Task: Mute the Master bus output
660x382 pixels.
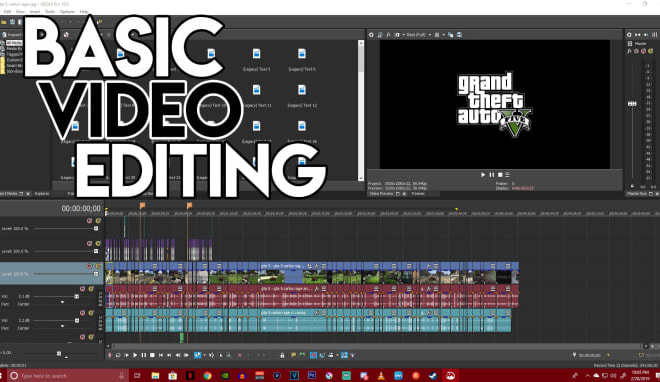Action: tap(643, 51)
